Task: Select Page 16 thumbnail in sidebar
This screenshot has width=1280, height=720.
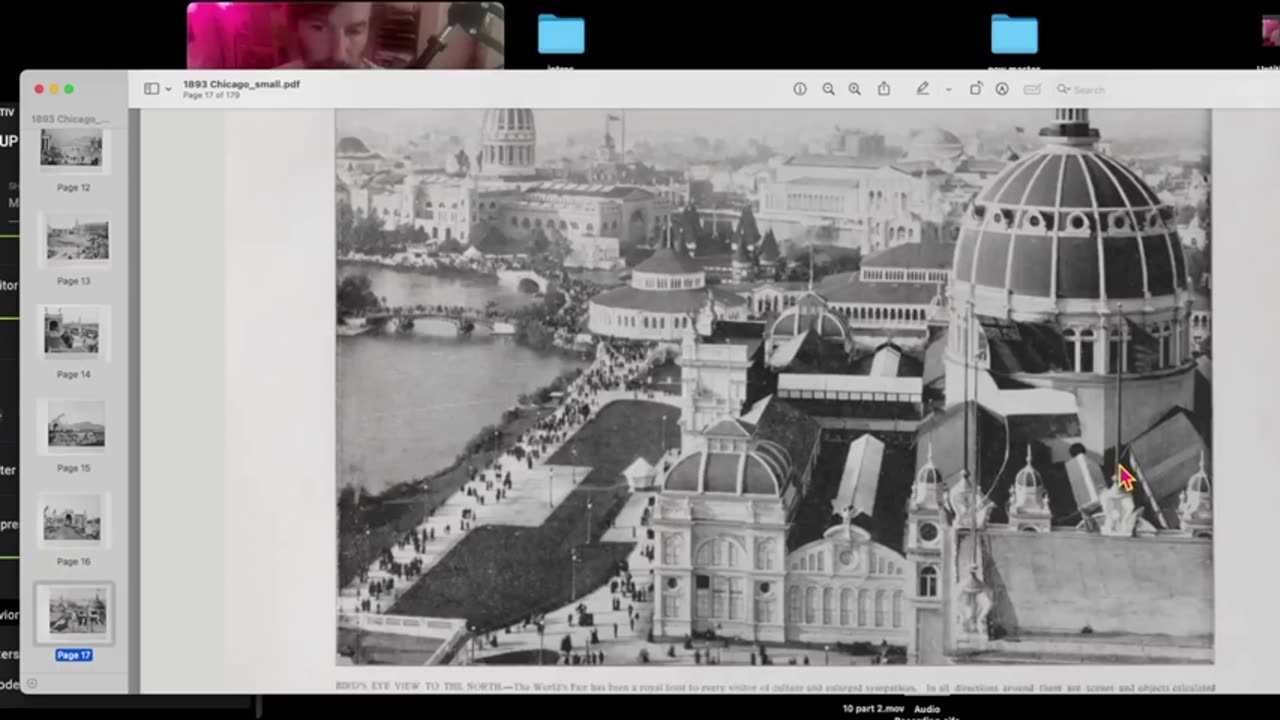Action: point(72,518)
